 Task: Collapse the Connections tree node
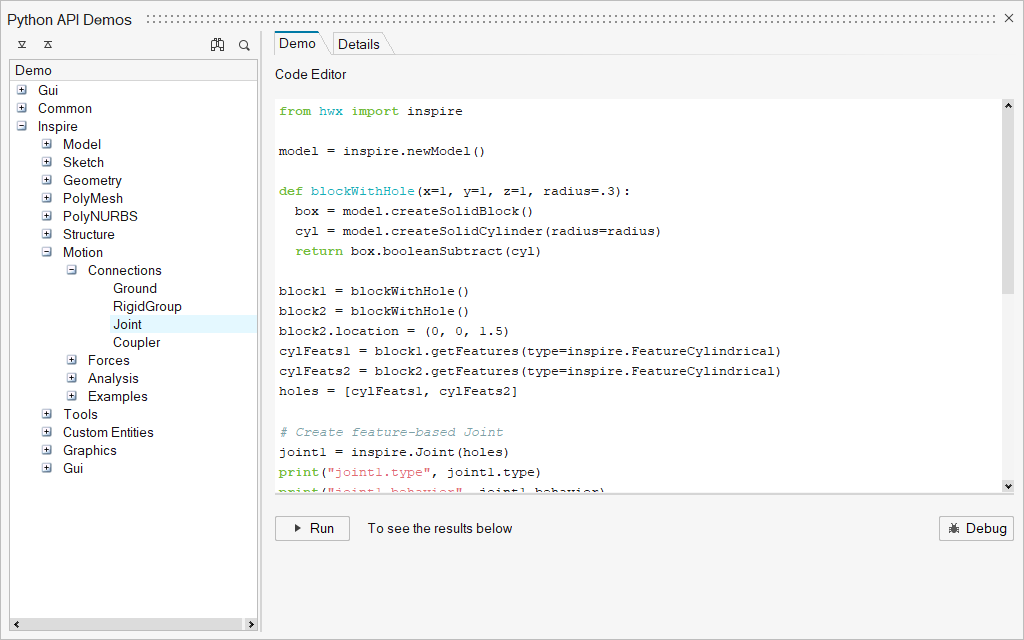[72, 271]
